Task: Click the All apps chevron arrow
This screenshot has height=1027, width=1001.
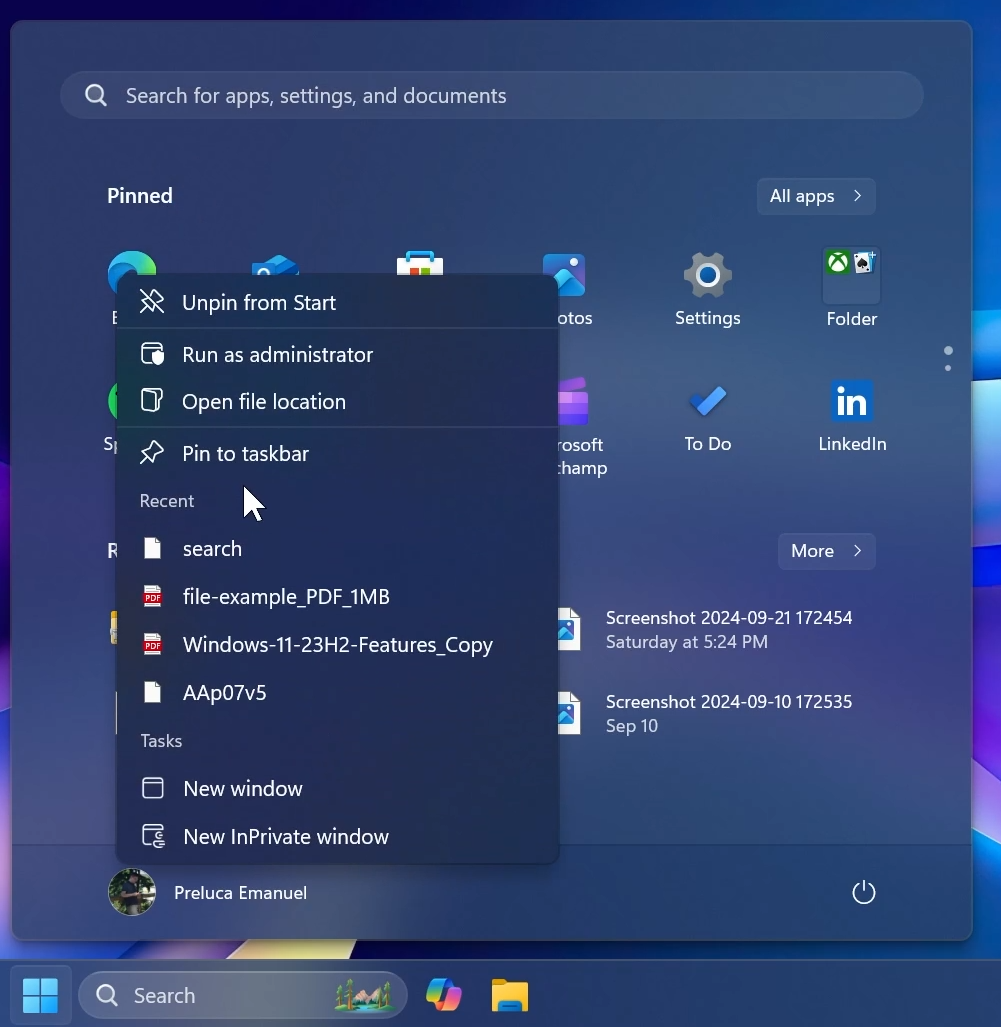Action: click(x=858, y=196)
